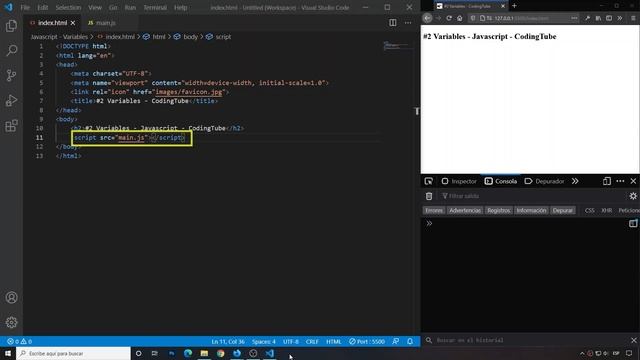Clear the console with the trash icon
Viewport: 640px width, 360px height.
tap(429, 196)
